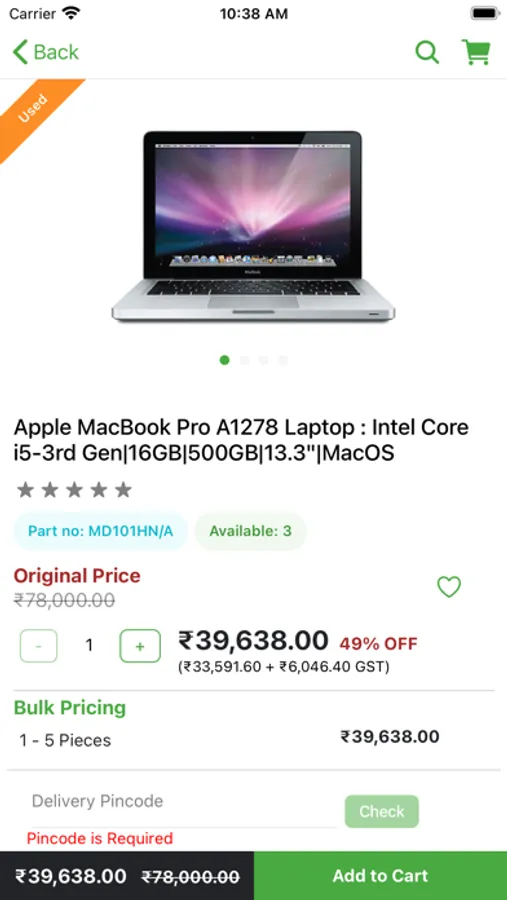Tap the MacBook product image
This screenshot has width=507, height=900.
click(253, 226)
